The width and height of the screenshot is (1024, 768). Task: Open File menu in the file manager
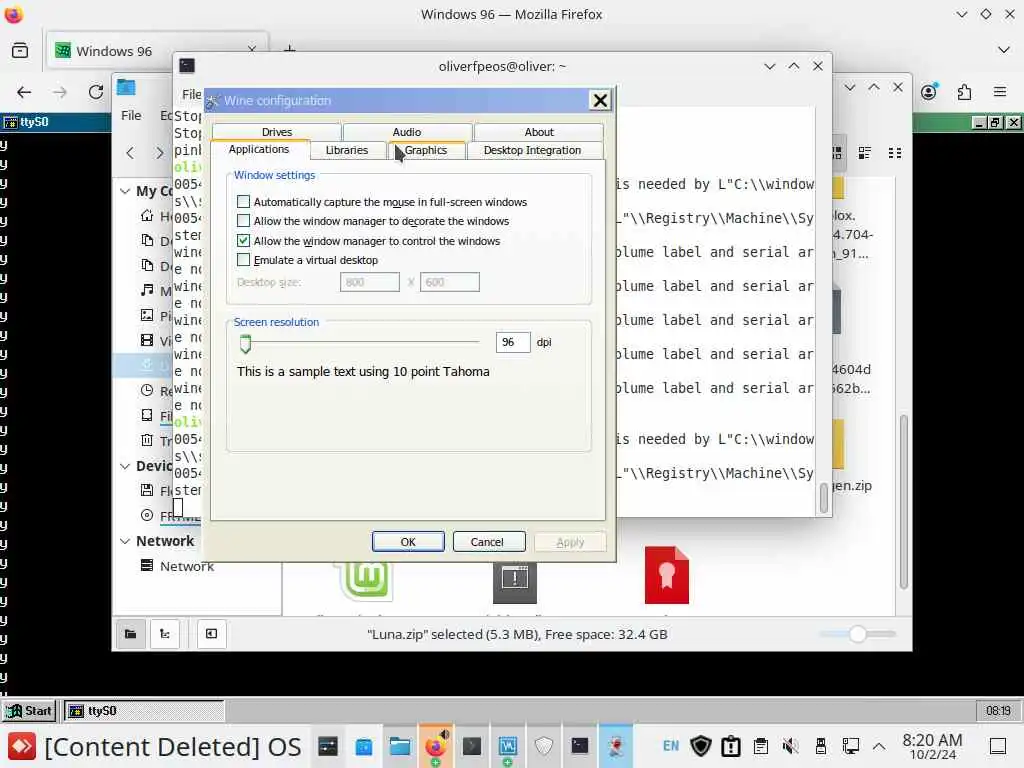click(x=131, y=116)
